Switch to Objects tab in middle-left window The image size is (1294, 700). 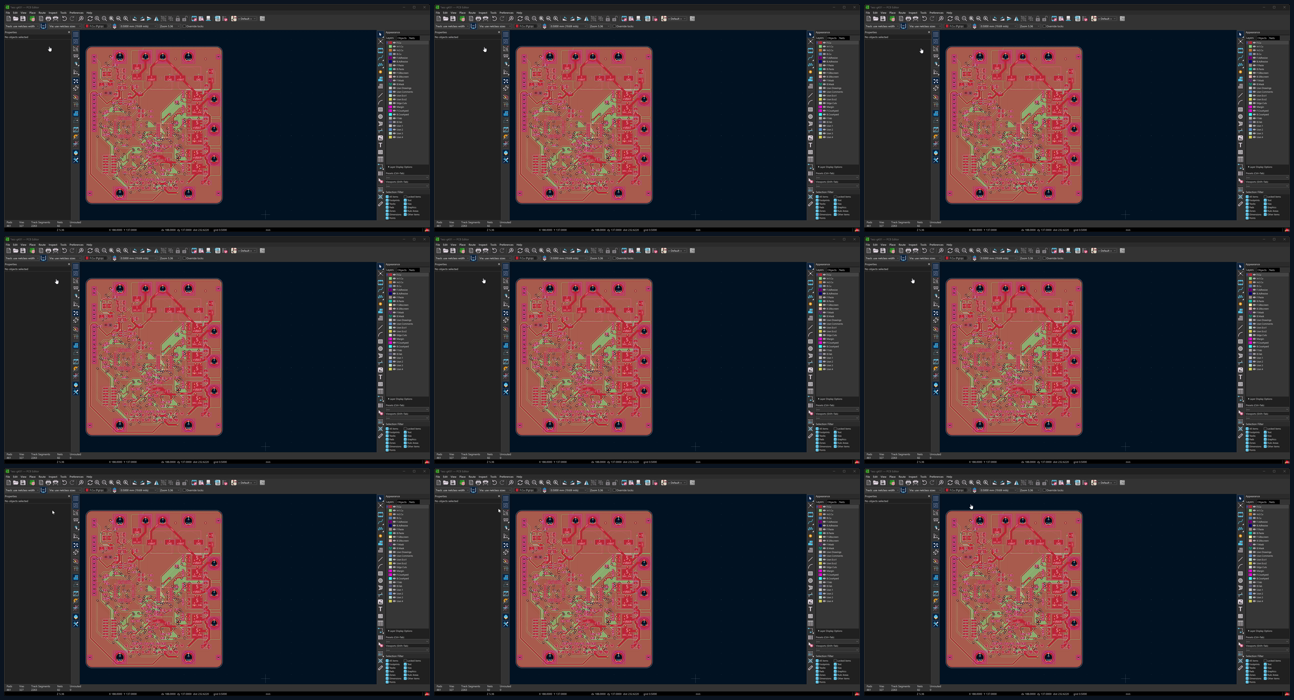point(402,270)
